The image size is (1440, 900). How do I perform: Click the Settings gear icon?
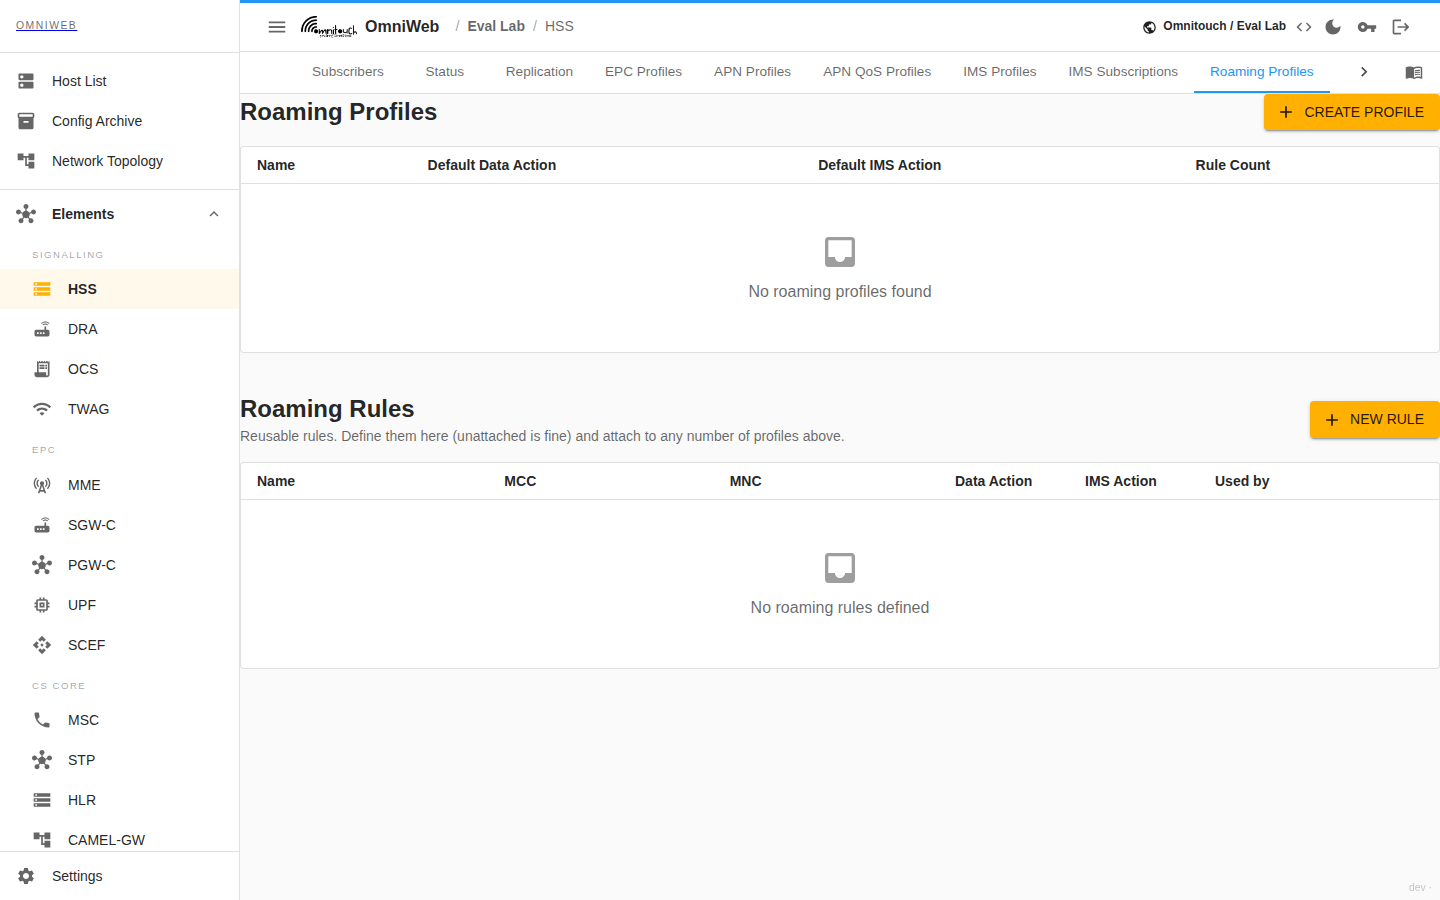(26, 876)
